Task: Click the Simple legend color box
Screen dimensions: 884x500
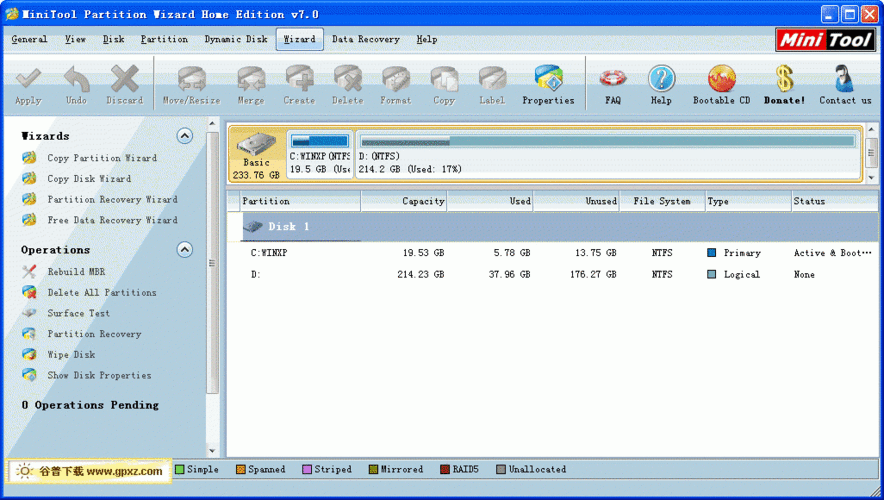Action: (x=180, y=469)
